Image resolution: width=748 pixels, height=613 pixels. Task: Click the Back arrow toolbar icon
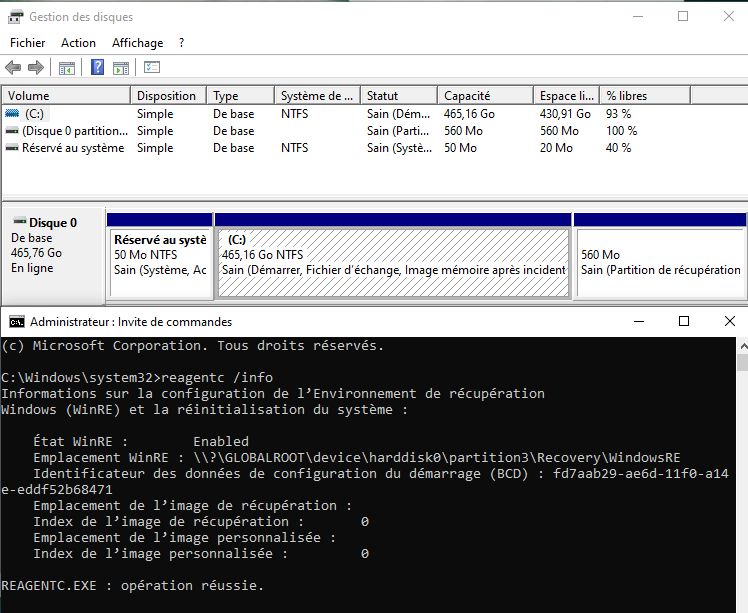point(13,68)
